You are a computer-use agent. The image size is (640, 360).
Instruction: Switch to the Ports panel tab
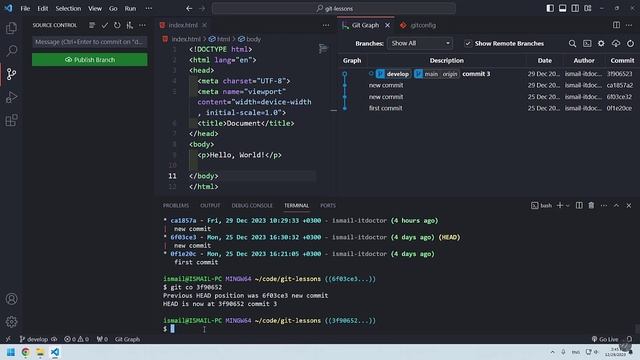328,205
